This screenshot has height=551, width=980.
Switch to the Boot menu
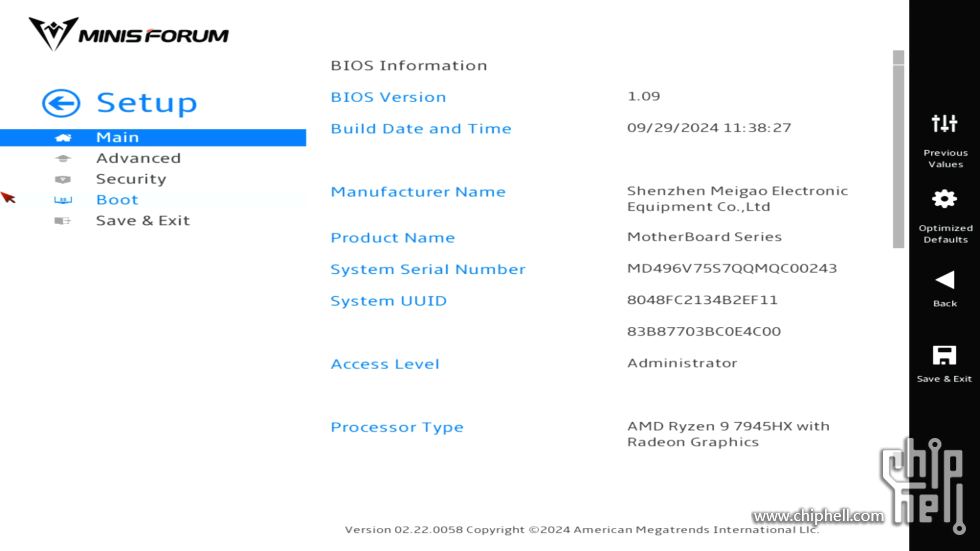pos(117,200)
